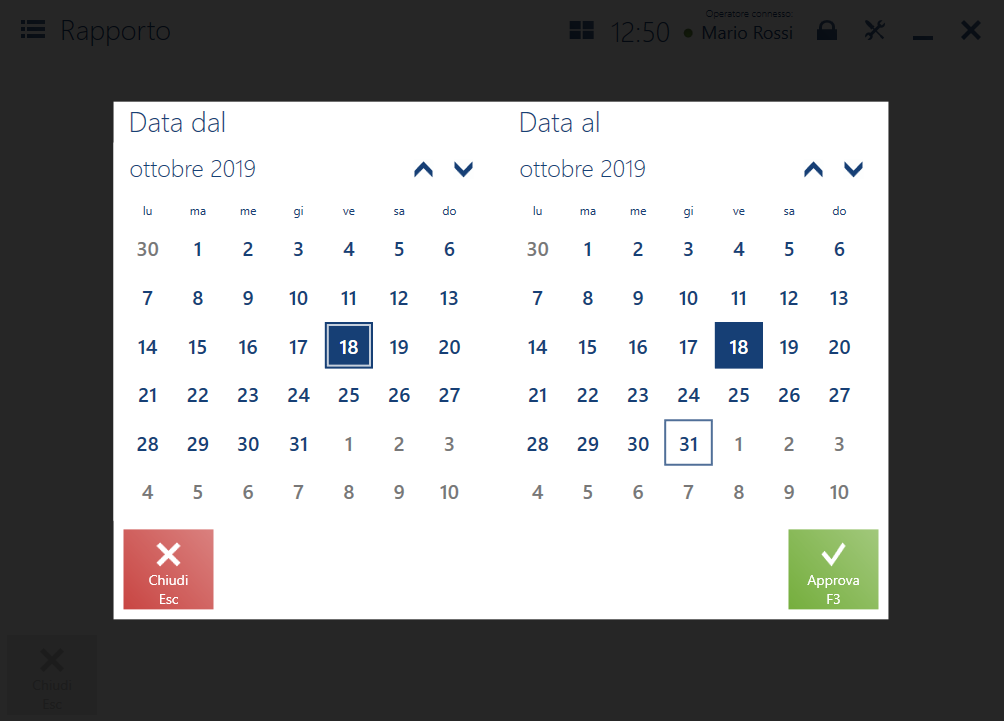Click the operator name Mario Rossi
The image size is (1004, 721).
[x=747, y=33]
